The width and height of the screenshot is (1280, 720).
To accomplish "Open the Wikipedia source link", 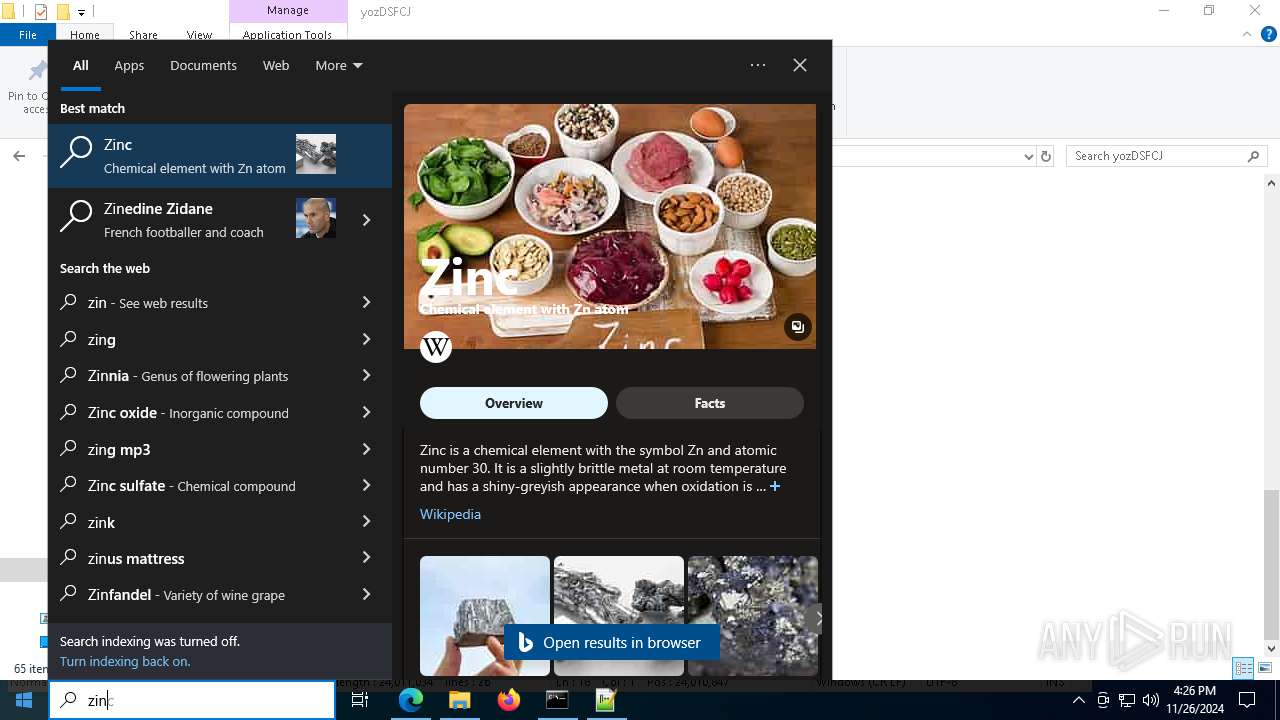I will coord(450,514).
